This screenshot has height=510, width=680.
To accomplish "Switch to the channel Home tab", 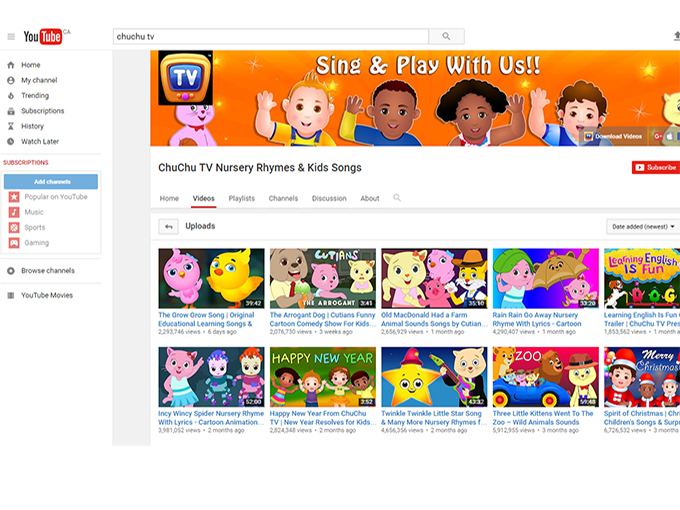I will tap(169, 198).
